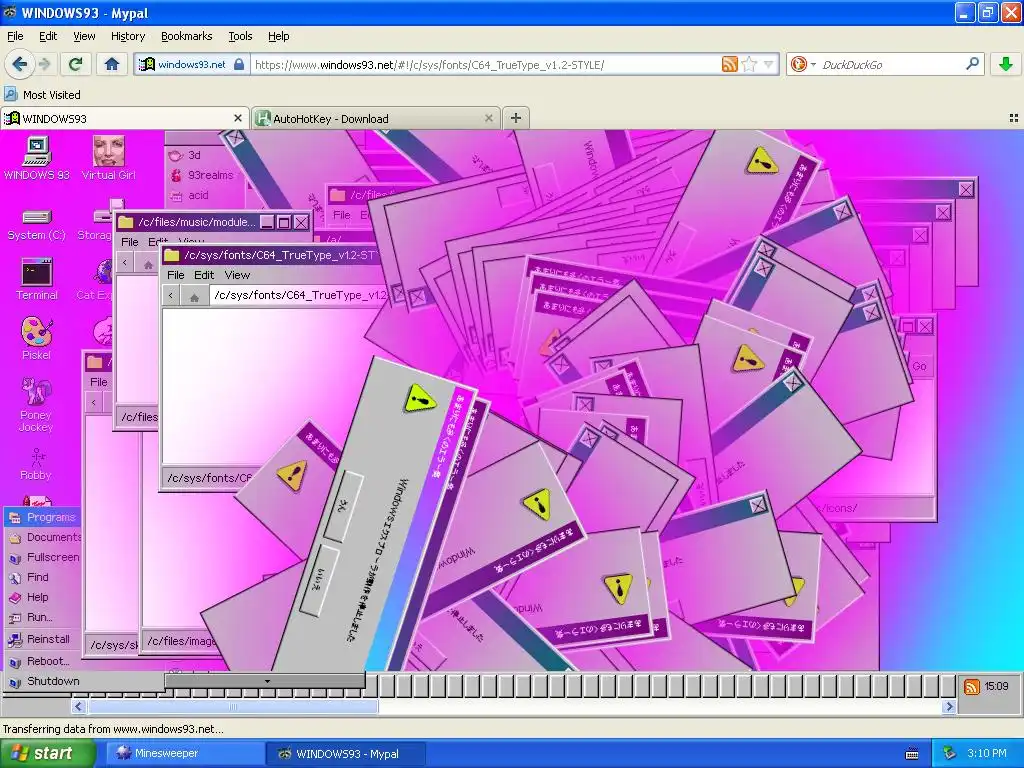Click the horizontal scrollbar right arrow

(949, 707)
